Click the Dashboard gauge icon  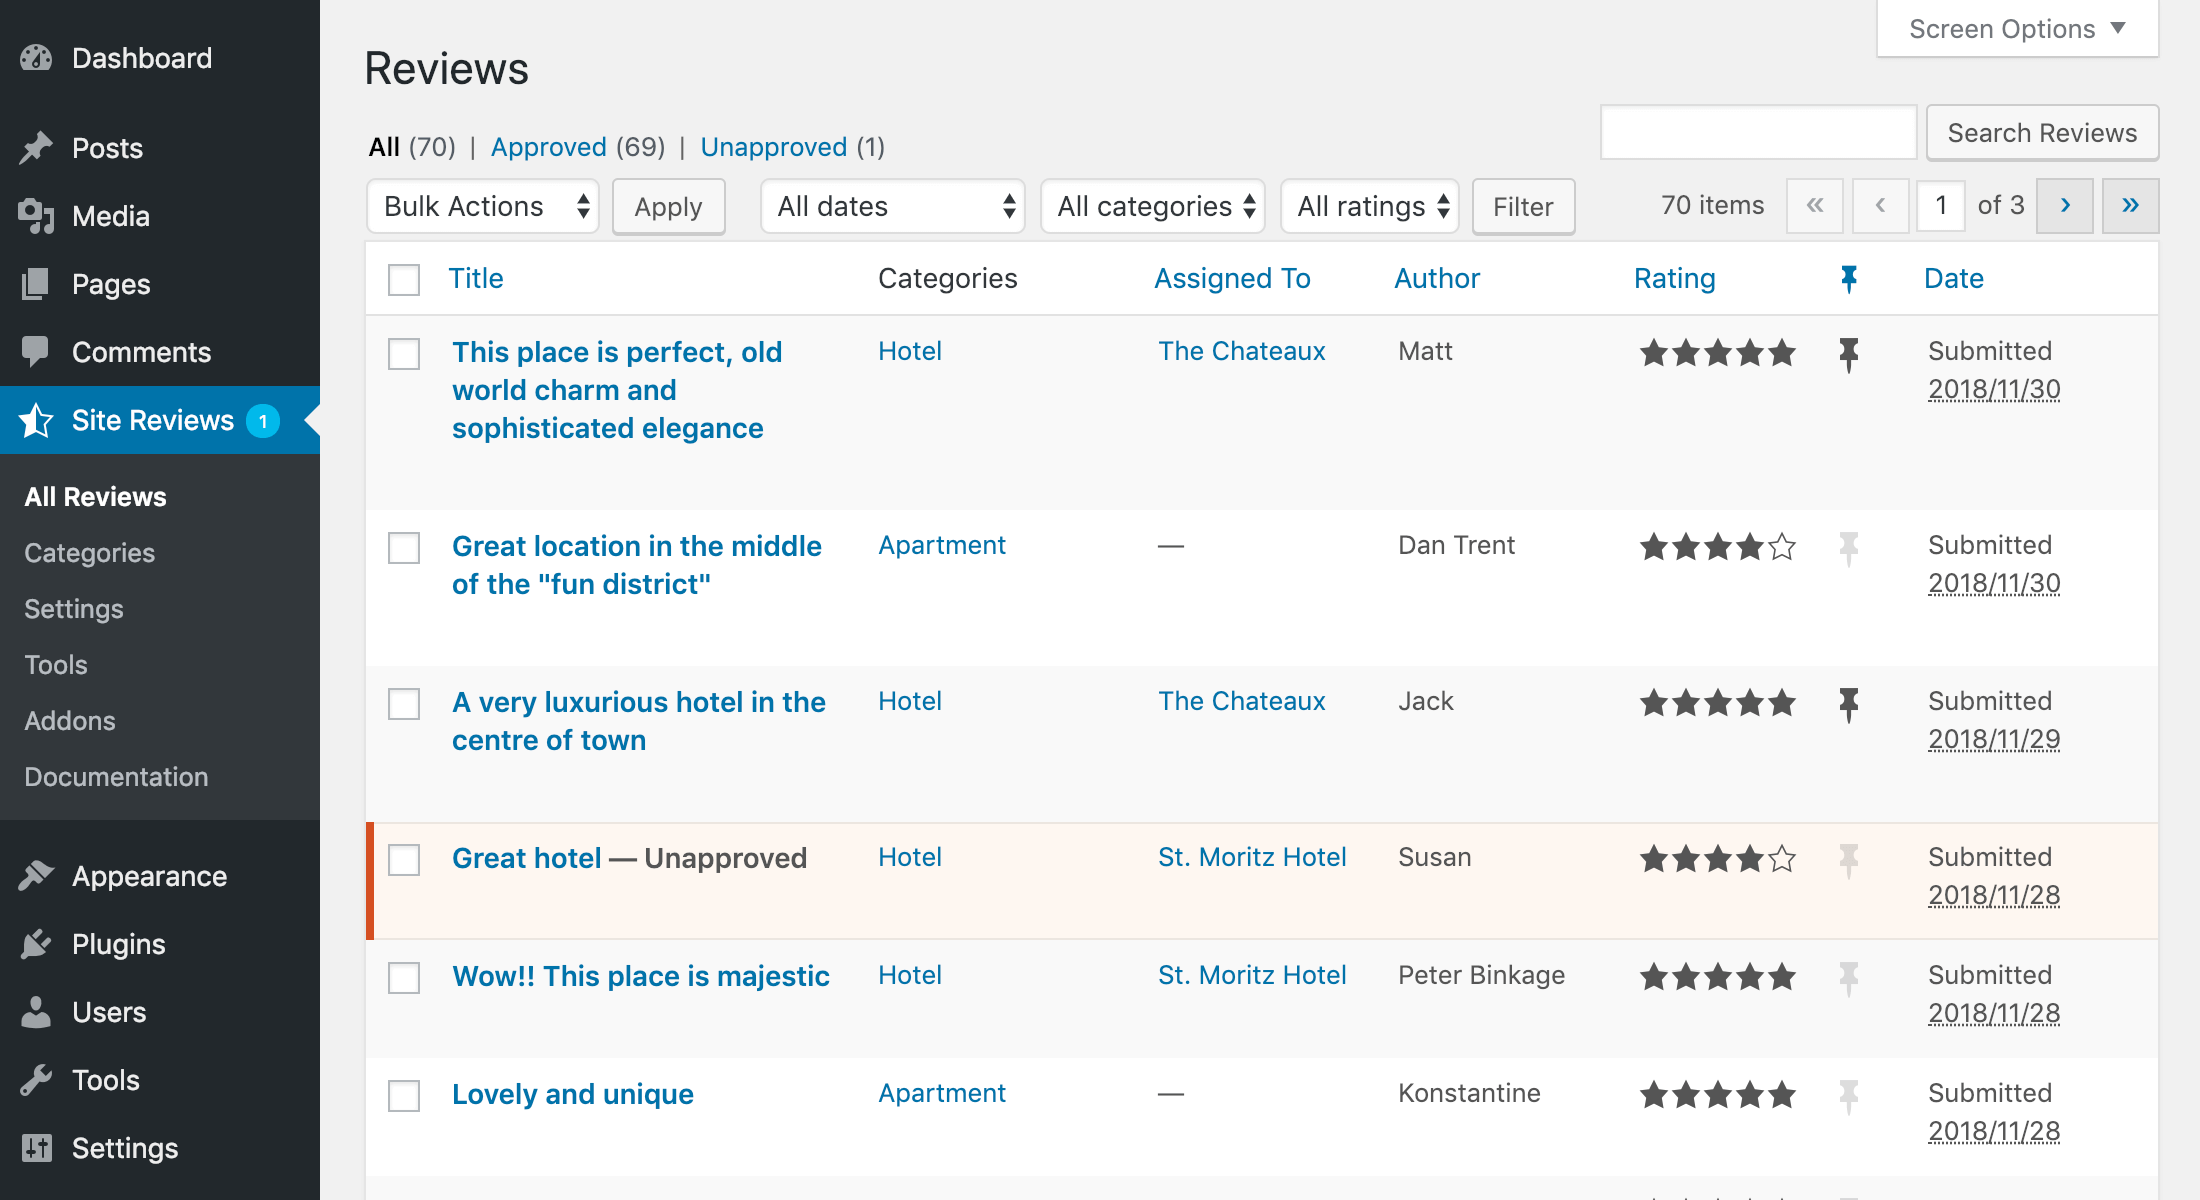tap(36, 58)
